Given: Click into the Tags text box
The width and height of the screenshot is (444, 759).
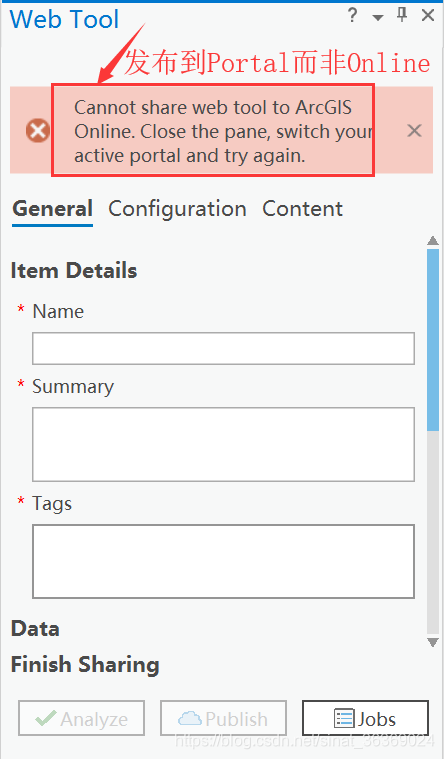Looking at the screenshot, I should click(x=223, y=562).
